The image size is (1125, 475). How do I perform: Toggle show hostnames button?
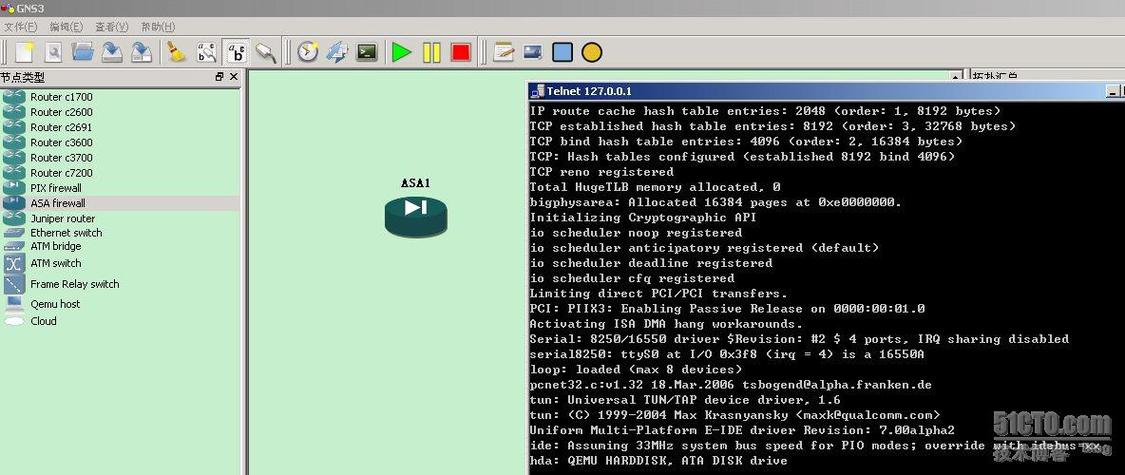(236, 52)
